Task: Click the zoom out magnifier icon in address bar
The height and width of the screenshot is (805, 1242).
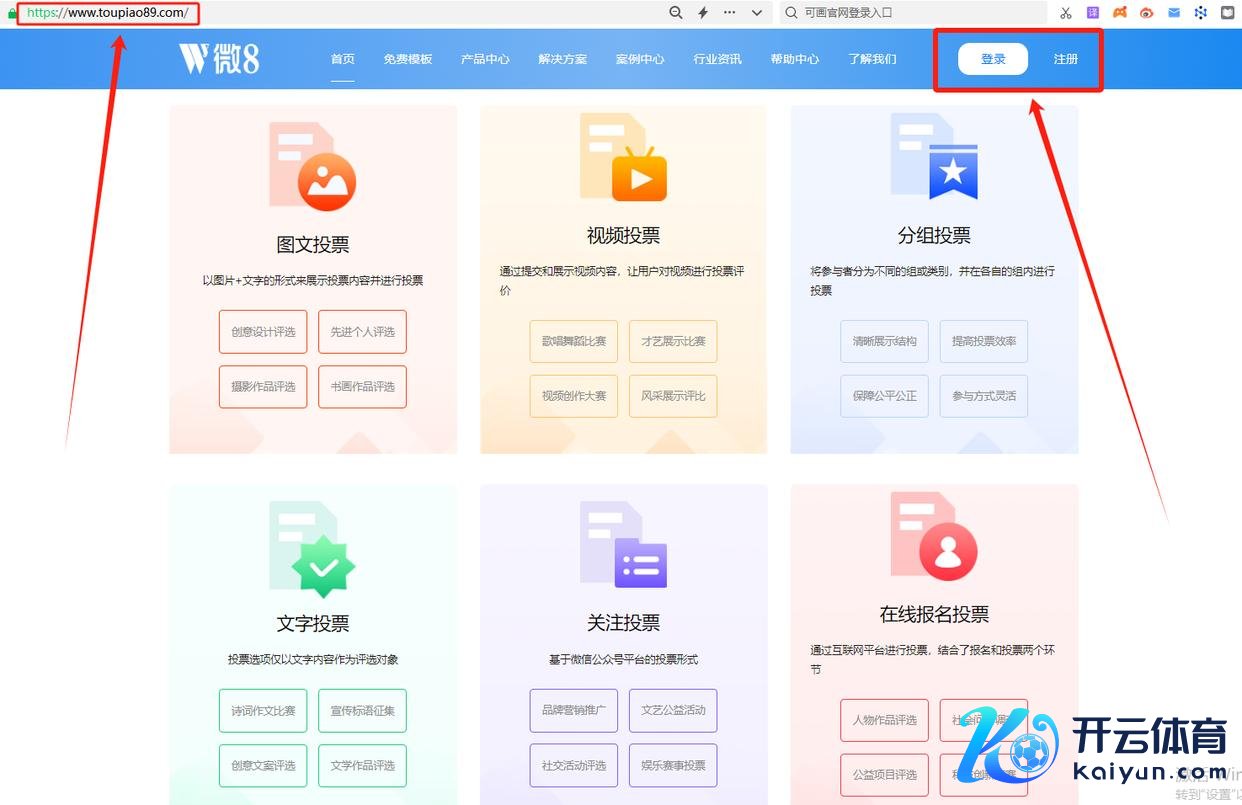Action: tap(676, 13)
